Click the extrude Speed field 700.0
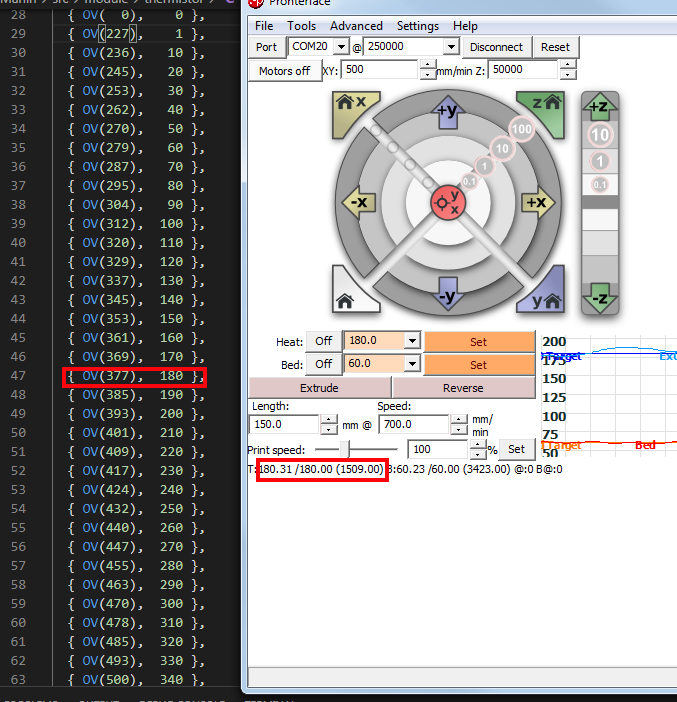 [413, 424]
